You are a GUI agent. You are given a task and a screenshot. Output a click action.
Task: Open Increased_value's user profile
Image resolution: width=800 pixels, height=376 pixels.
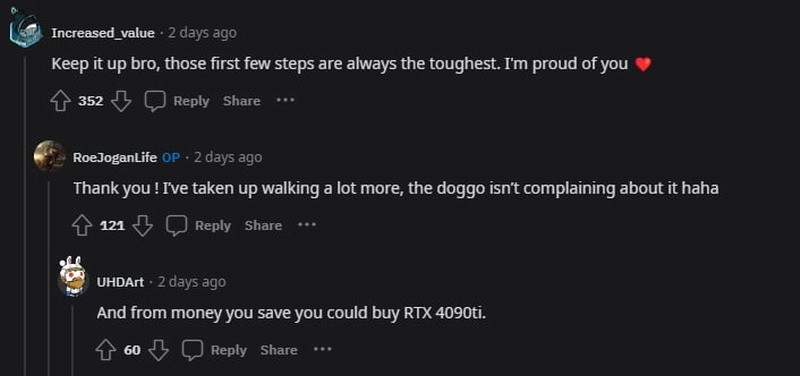[103, 33]
